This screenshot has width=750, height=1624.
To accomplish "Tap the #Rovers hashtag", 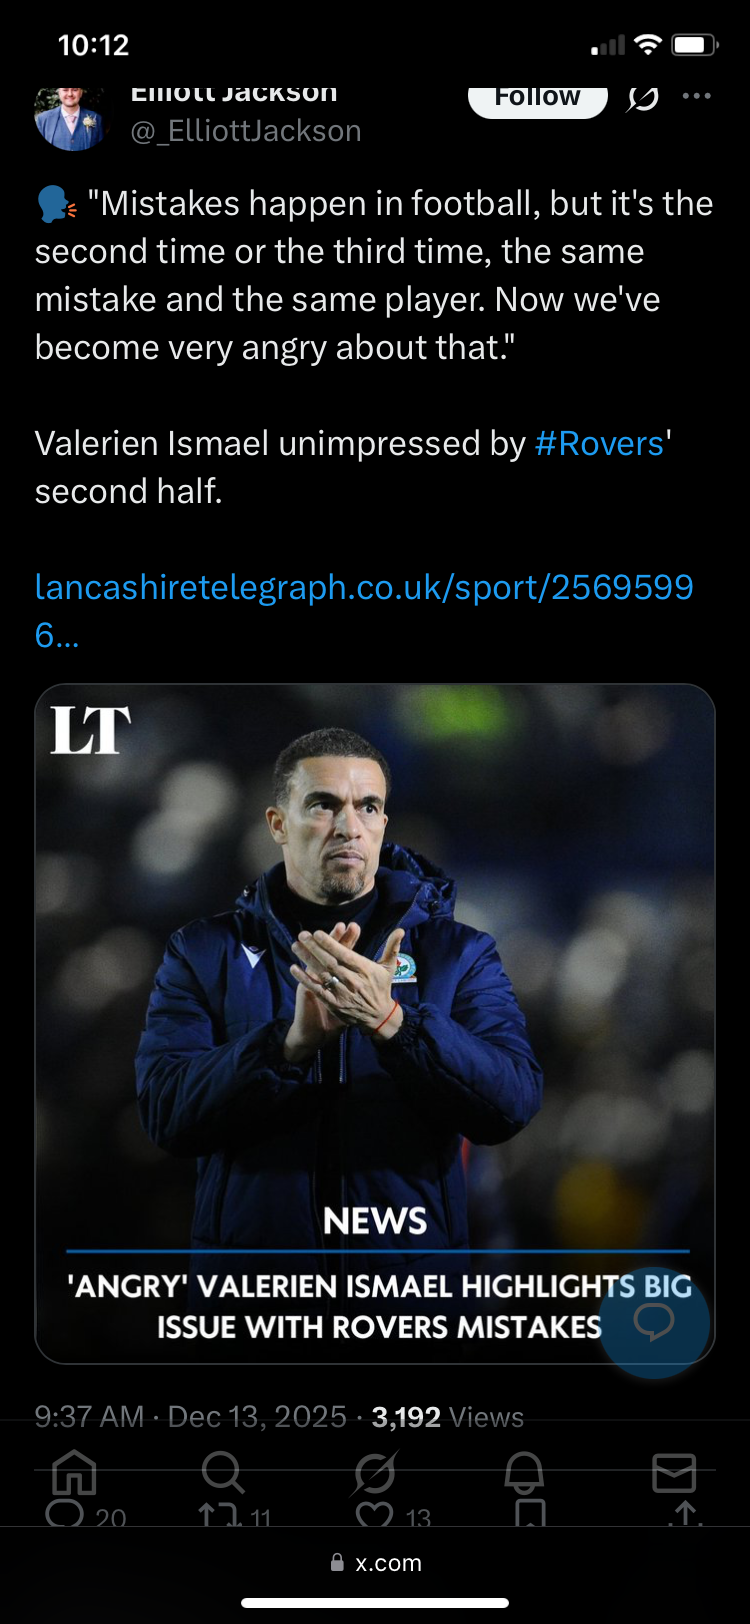I will click(x=599, y=443).
